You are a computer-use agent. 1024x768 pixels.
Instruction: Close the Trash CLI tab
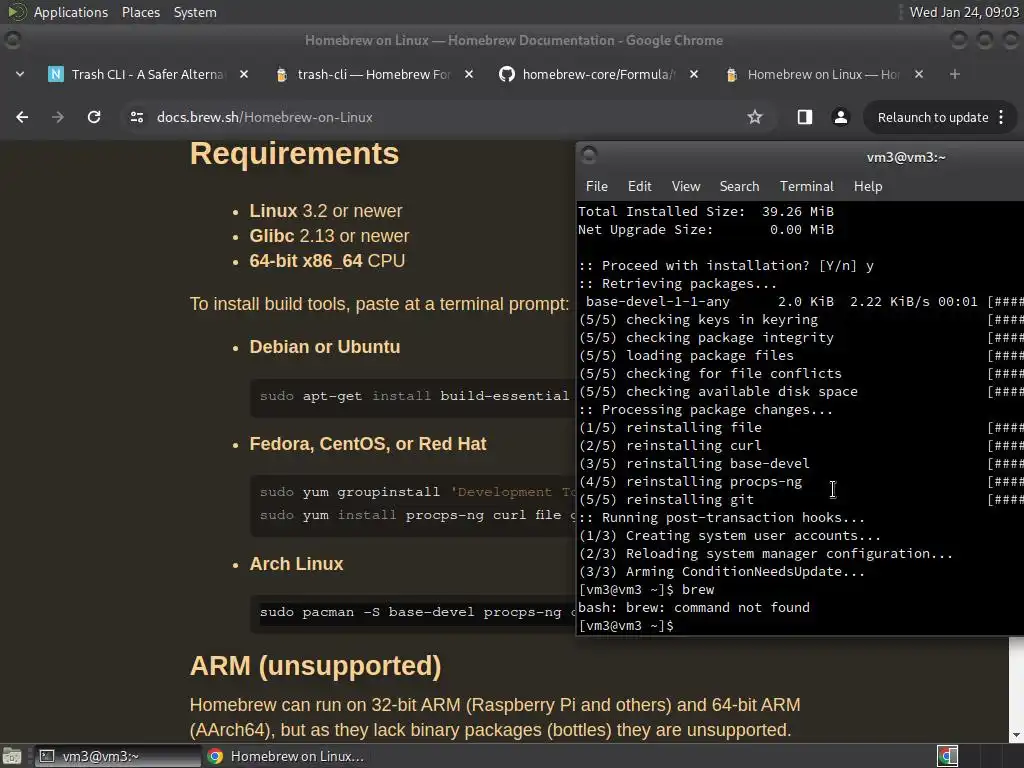coord(244,74)
